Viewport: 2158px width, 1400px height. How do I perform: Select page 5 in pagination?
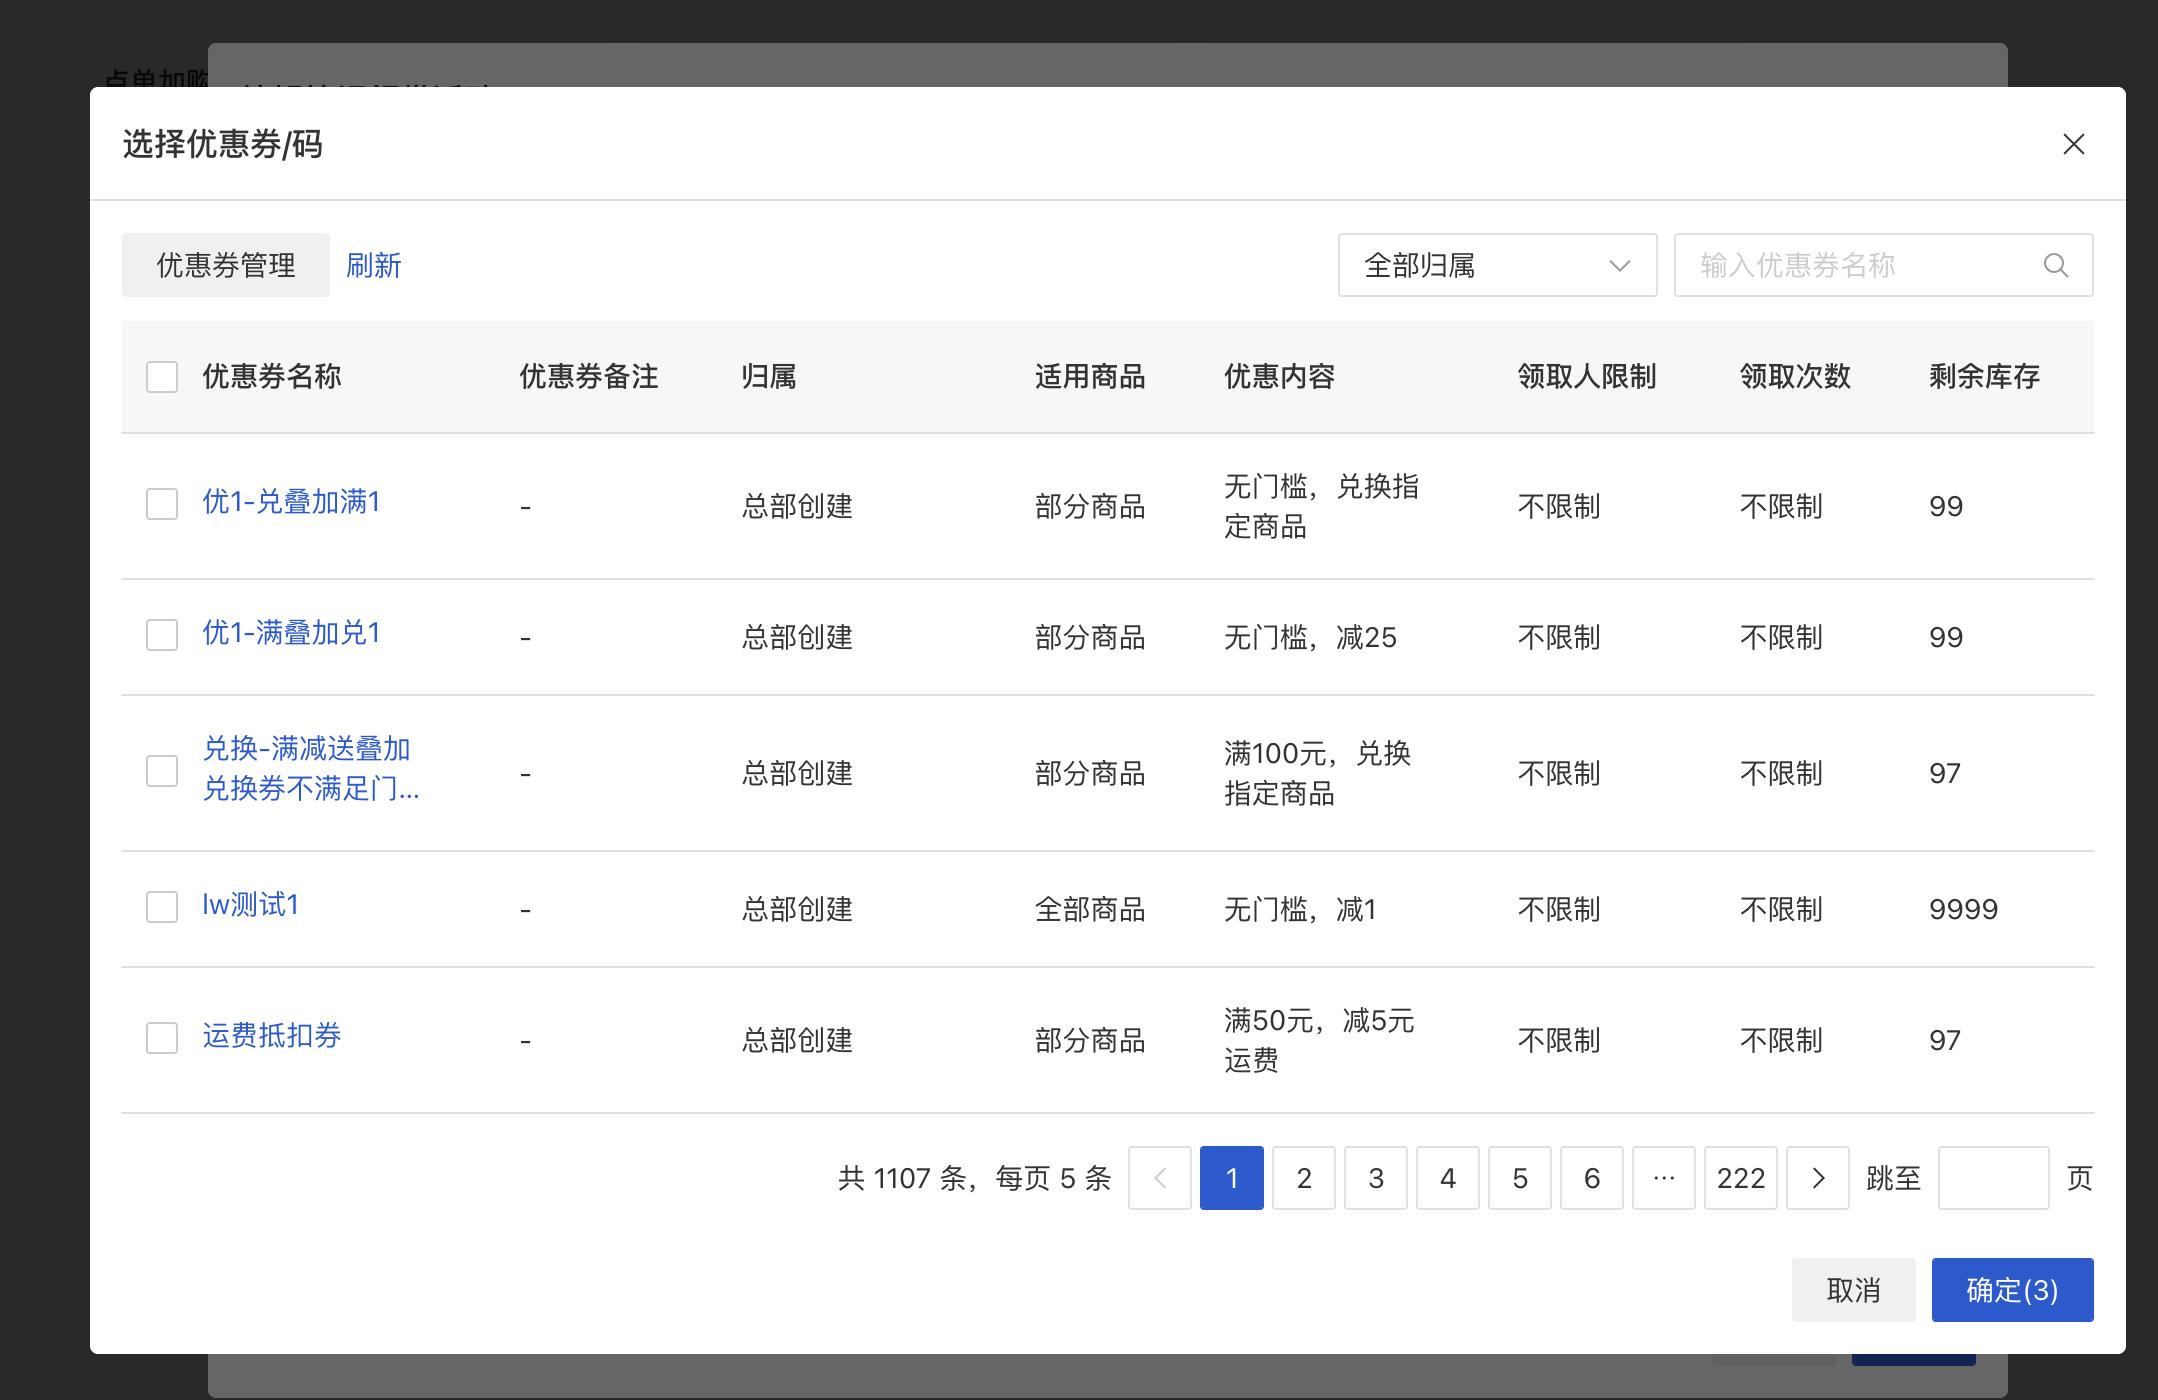click(1519, 1178)
